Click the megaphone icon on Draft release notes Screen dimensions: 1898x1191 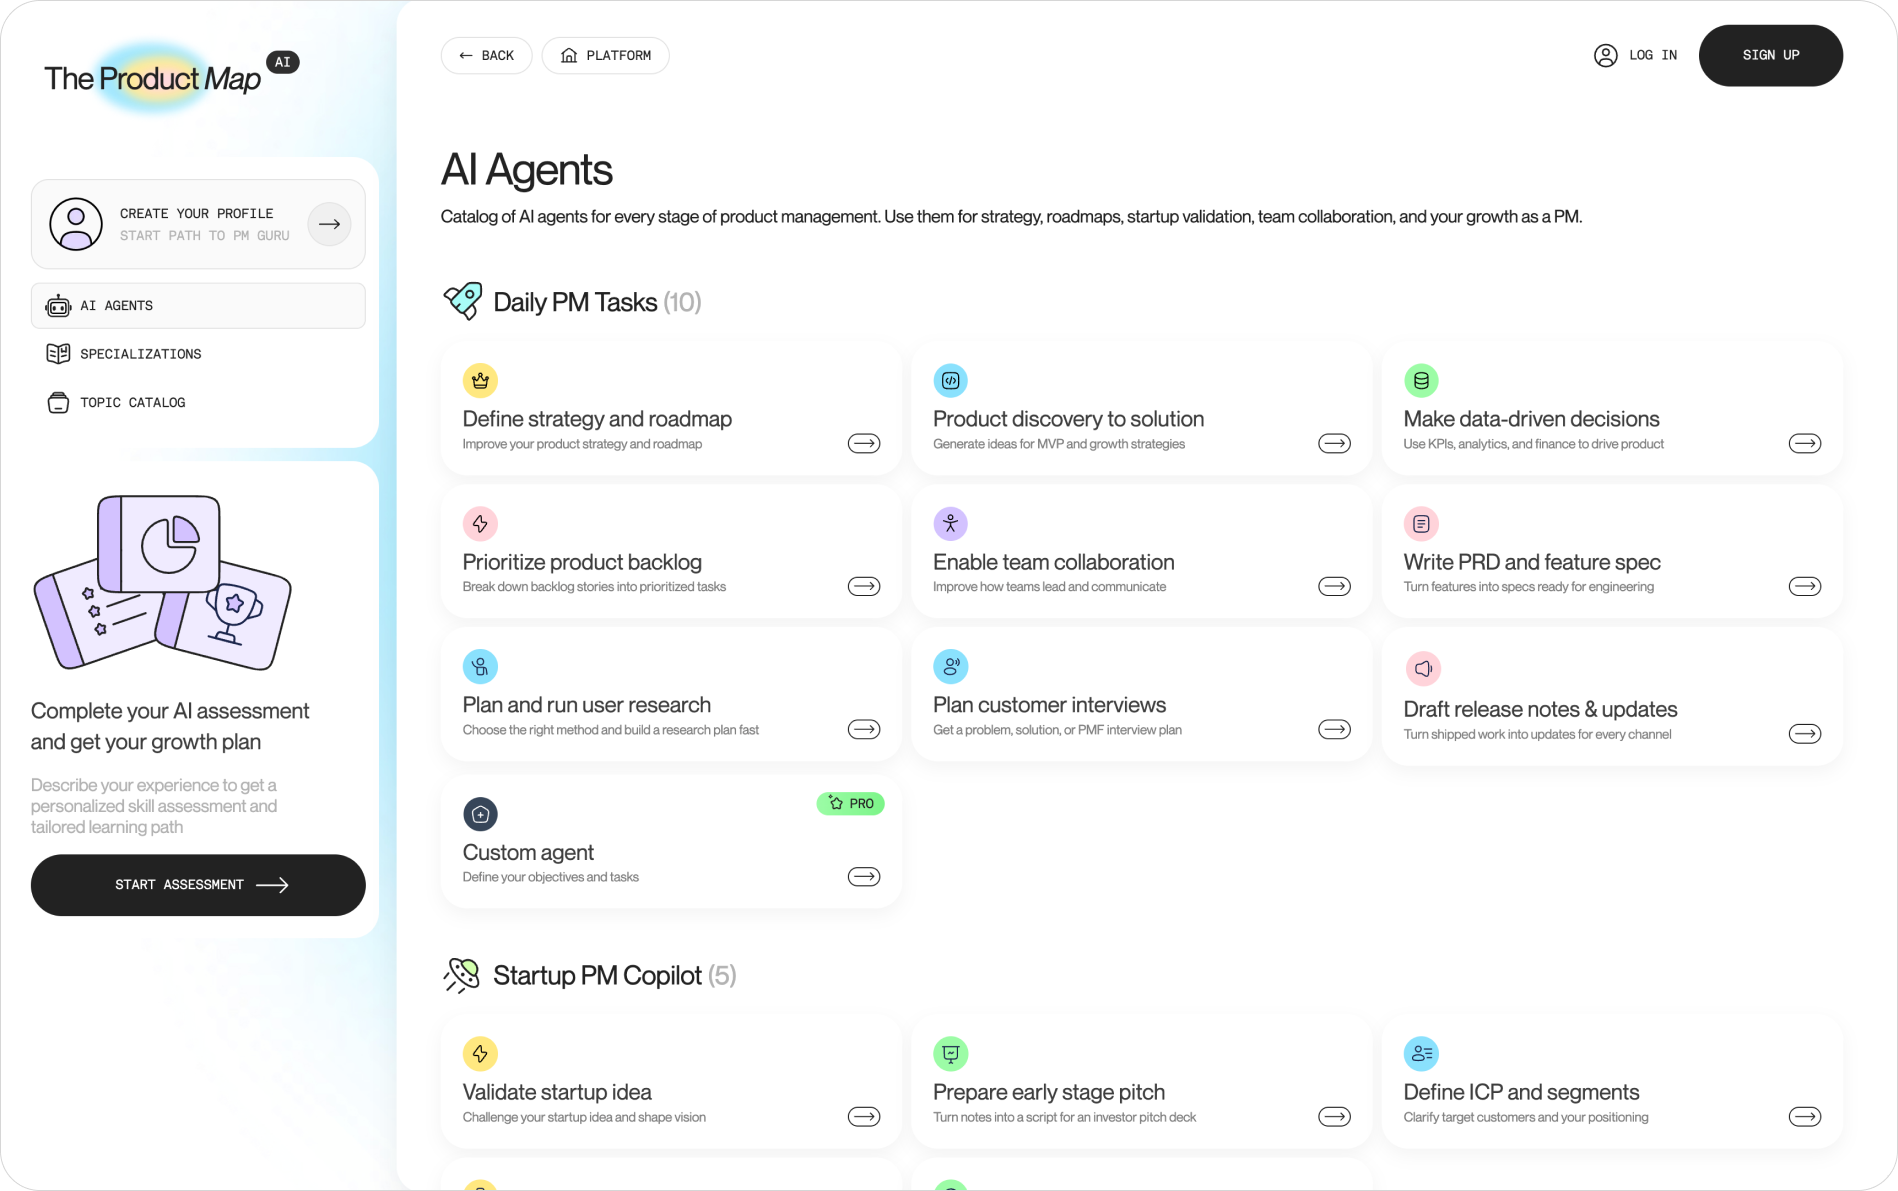point(1423,668)
